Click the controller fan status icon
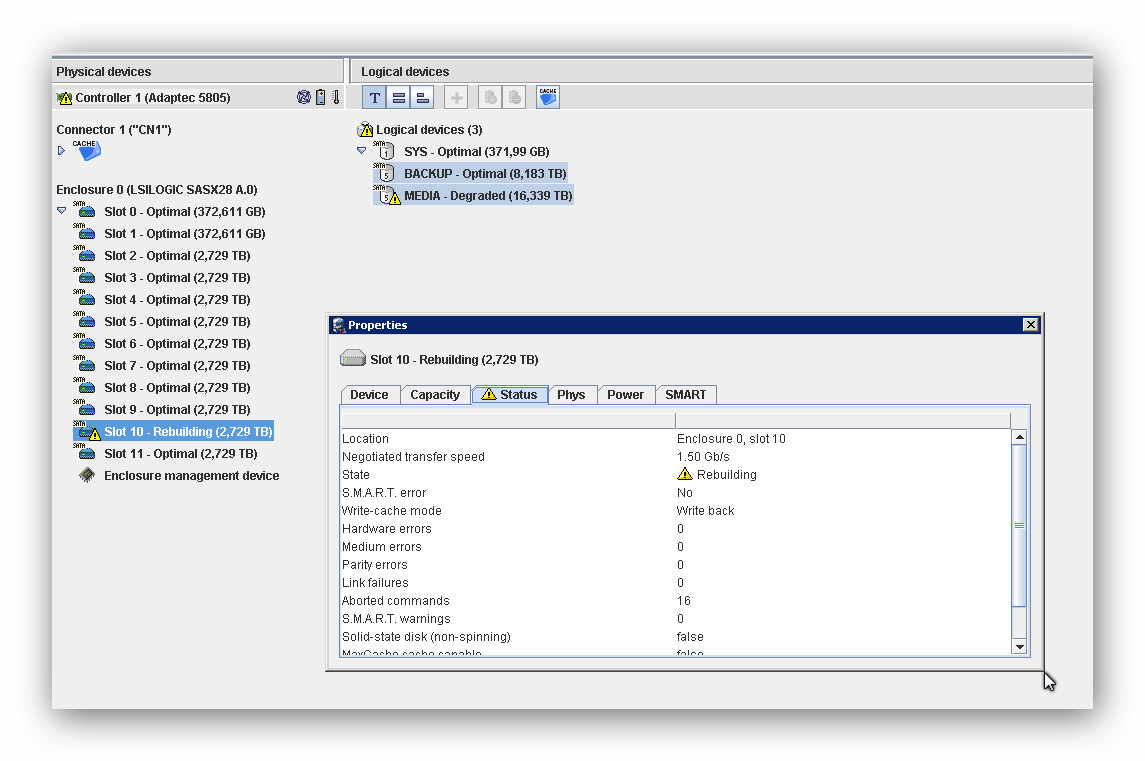 click(304, 97)
